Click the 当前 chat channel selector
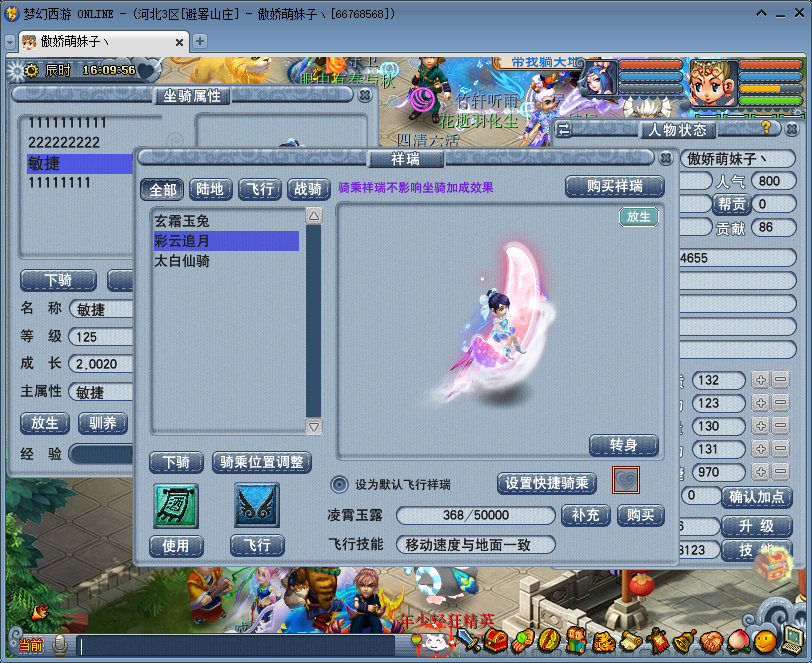 pyautogui.click(x=31, y=645)
